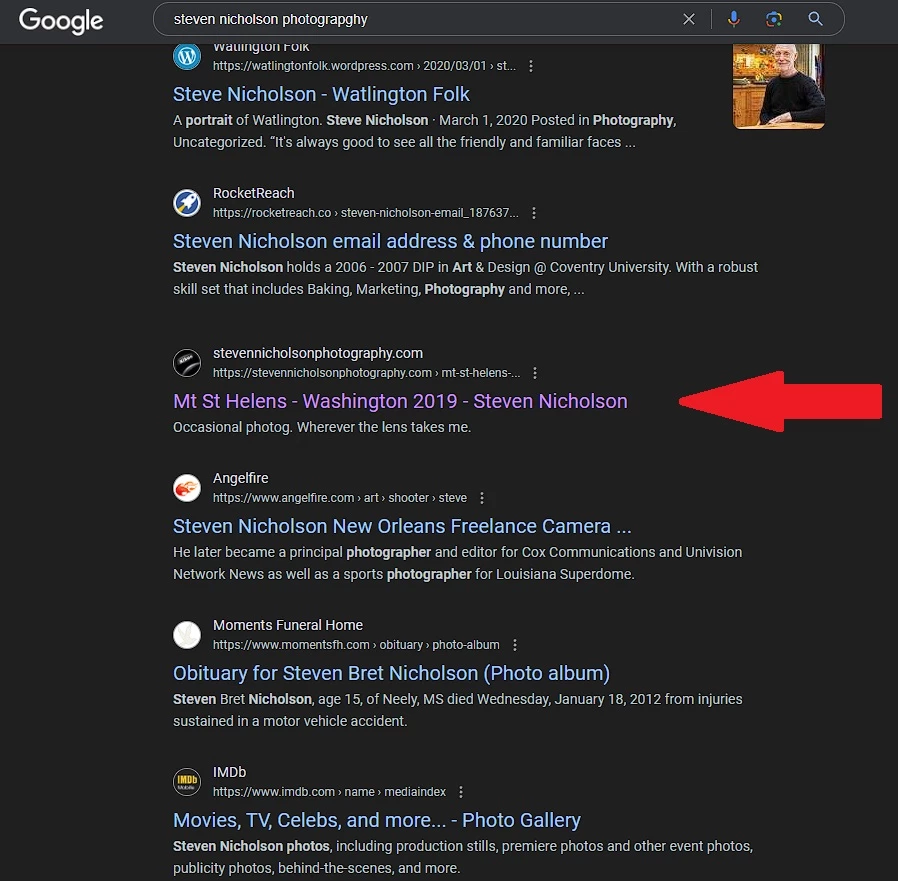Viewport: 898px width, 881px height.
Task: Click the RocketReach site name
Action: [x=254, y=193]
